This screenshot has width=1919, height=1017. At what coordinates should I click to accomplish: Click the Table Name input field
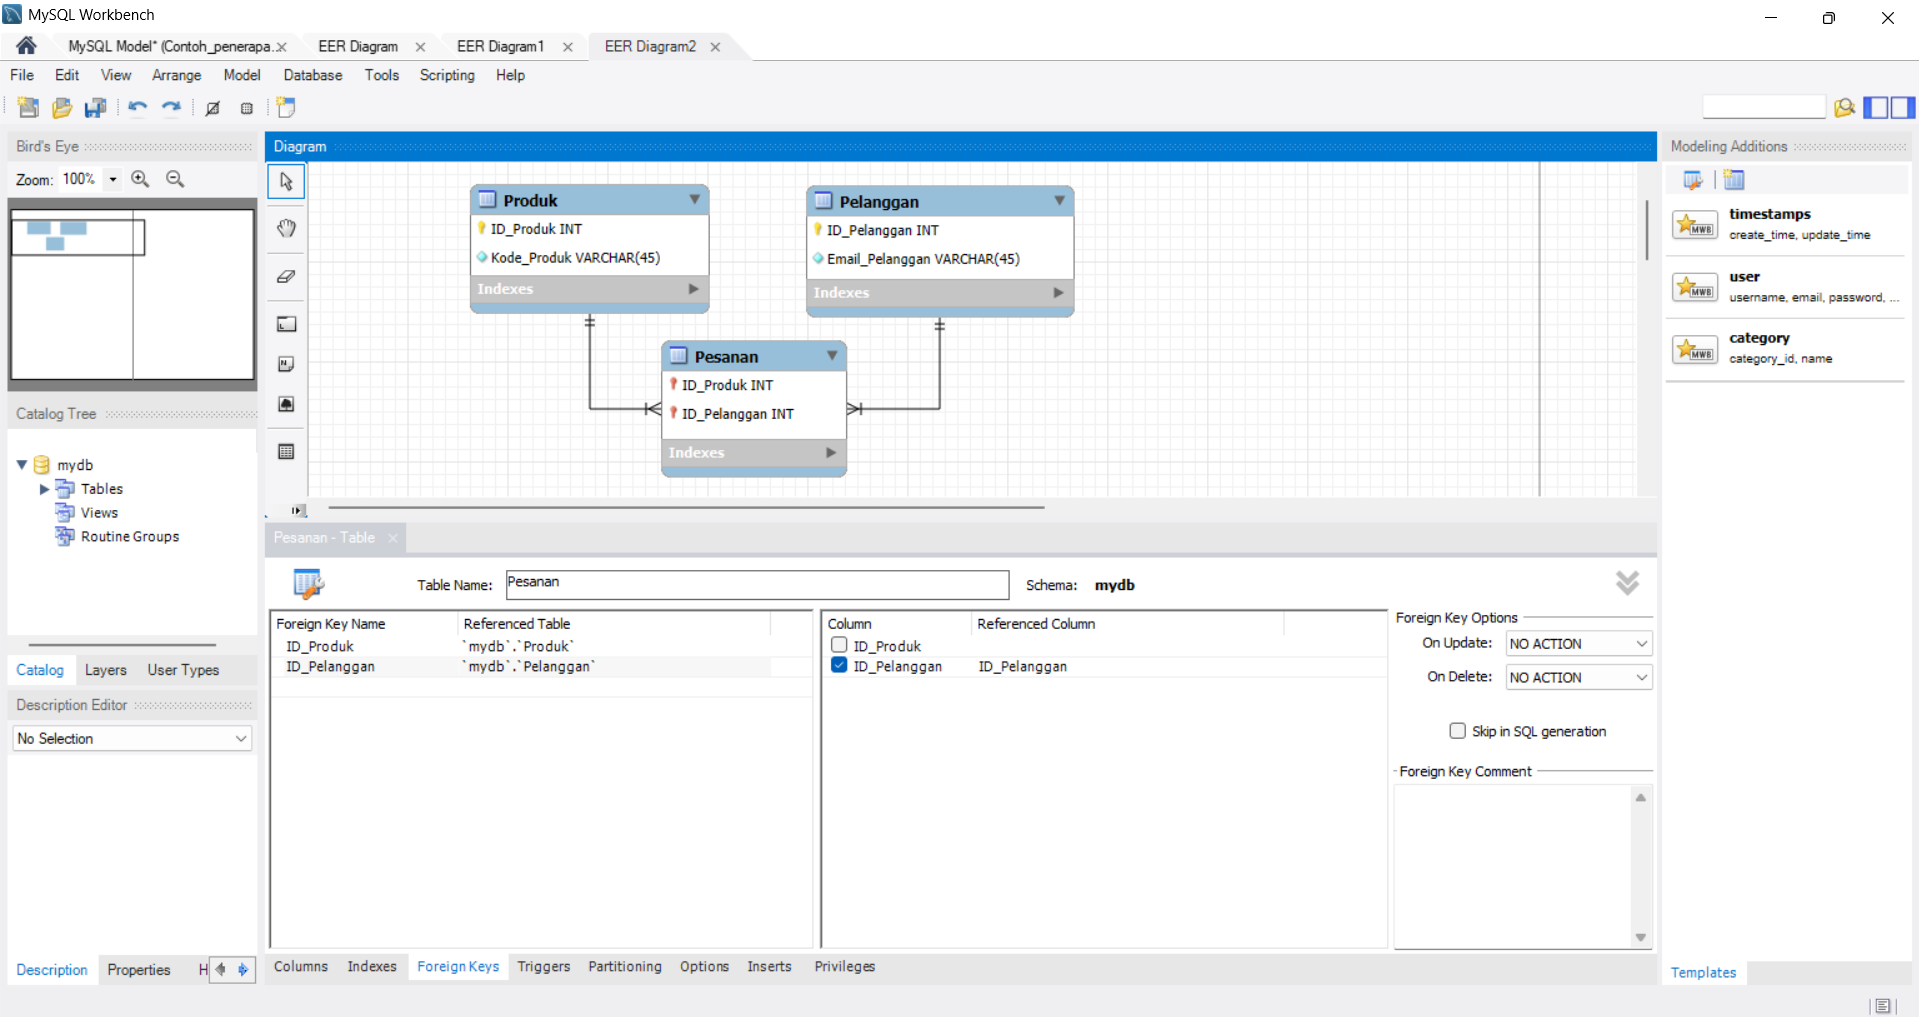click(x=757, y=584)
